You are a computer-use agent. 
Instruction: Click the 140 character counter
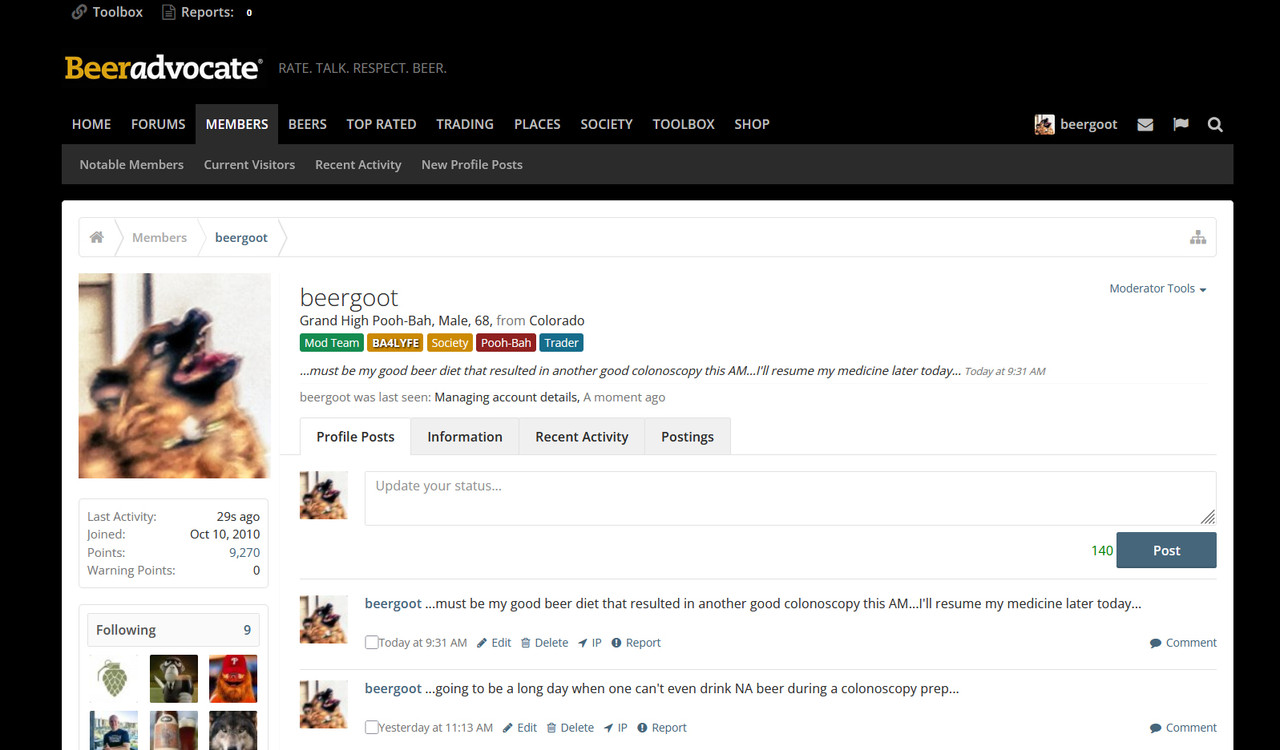[1102, 550]
